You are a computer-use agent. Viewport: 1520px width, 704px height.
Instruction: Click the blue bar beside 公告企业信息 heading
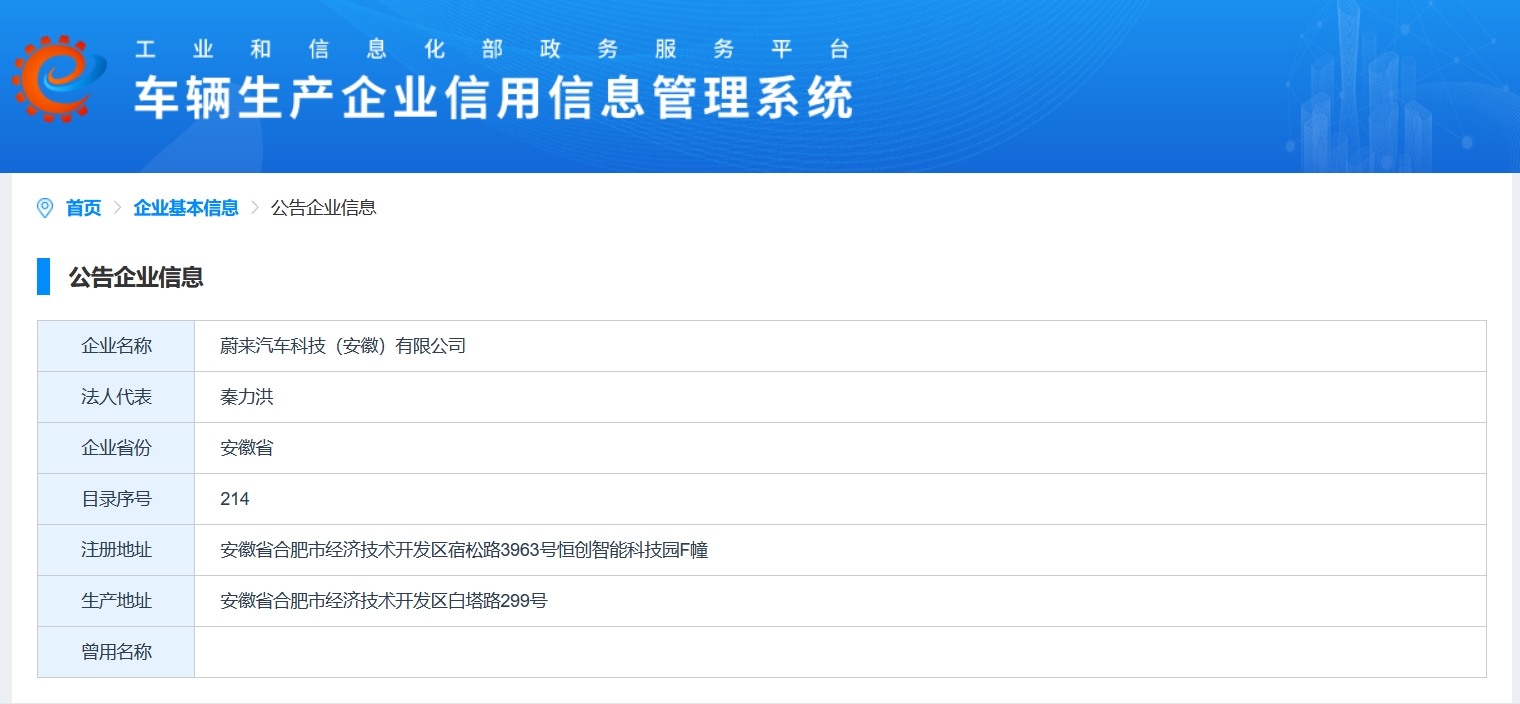43,277
